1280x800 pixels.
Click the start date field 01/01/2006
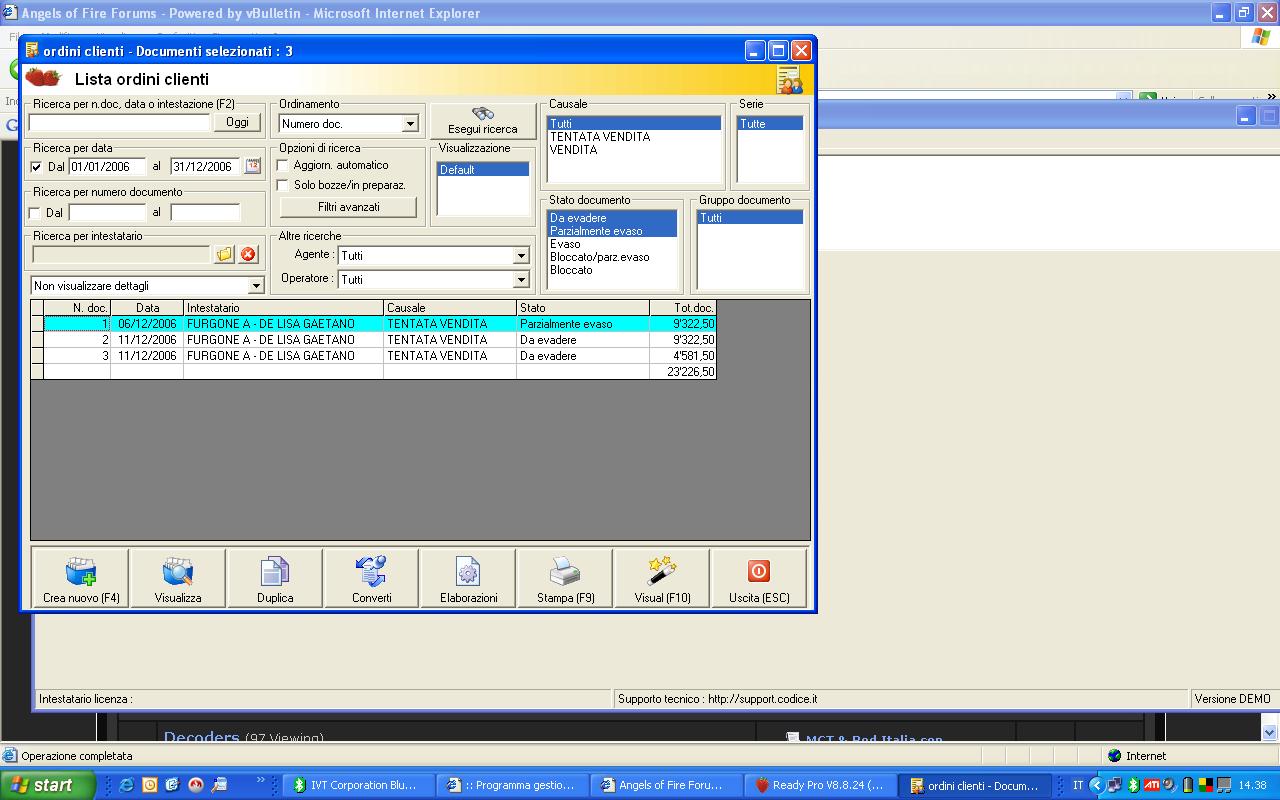tap(107, 167)
